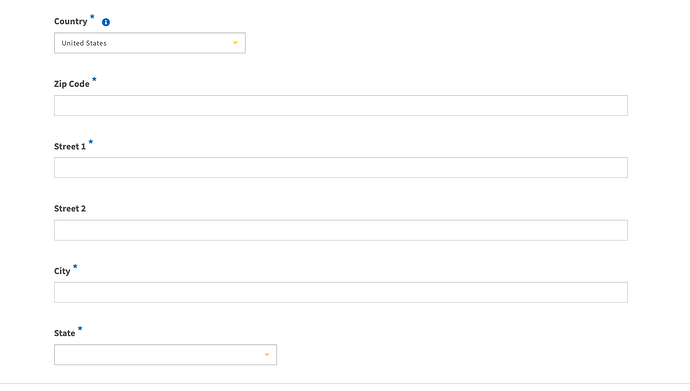Click the City label text

(62, 271)
